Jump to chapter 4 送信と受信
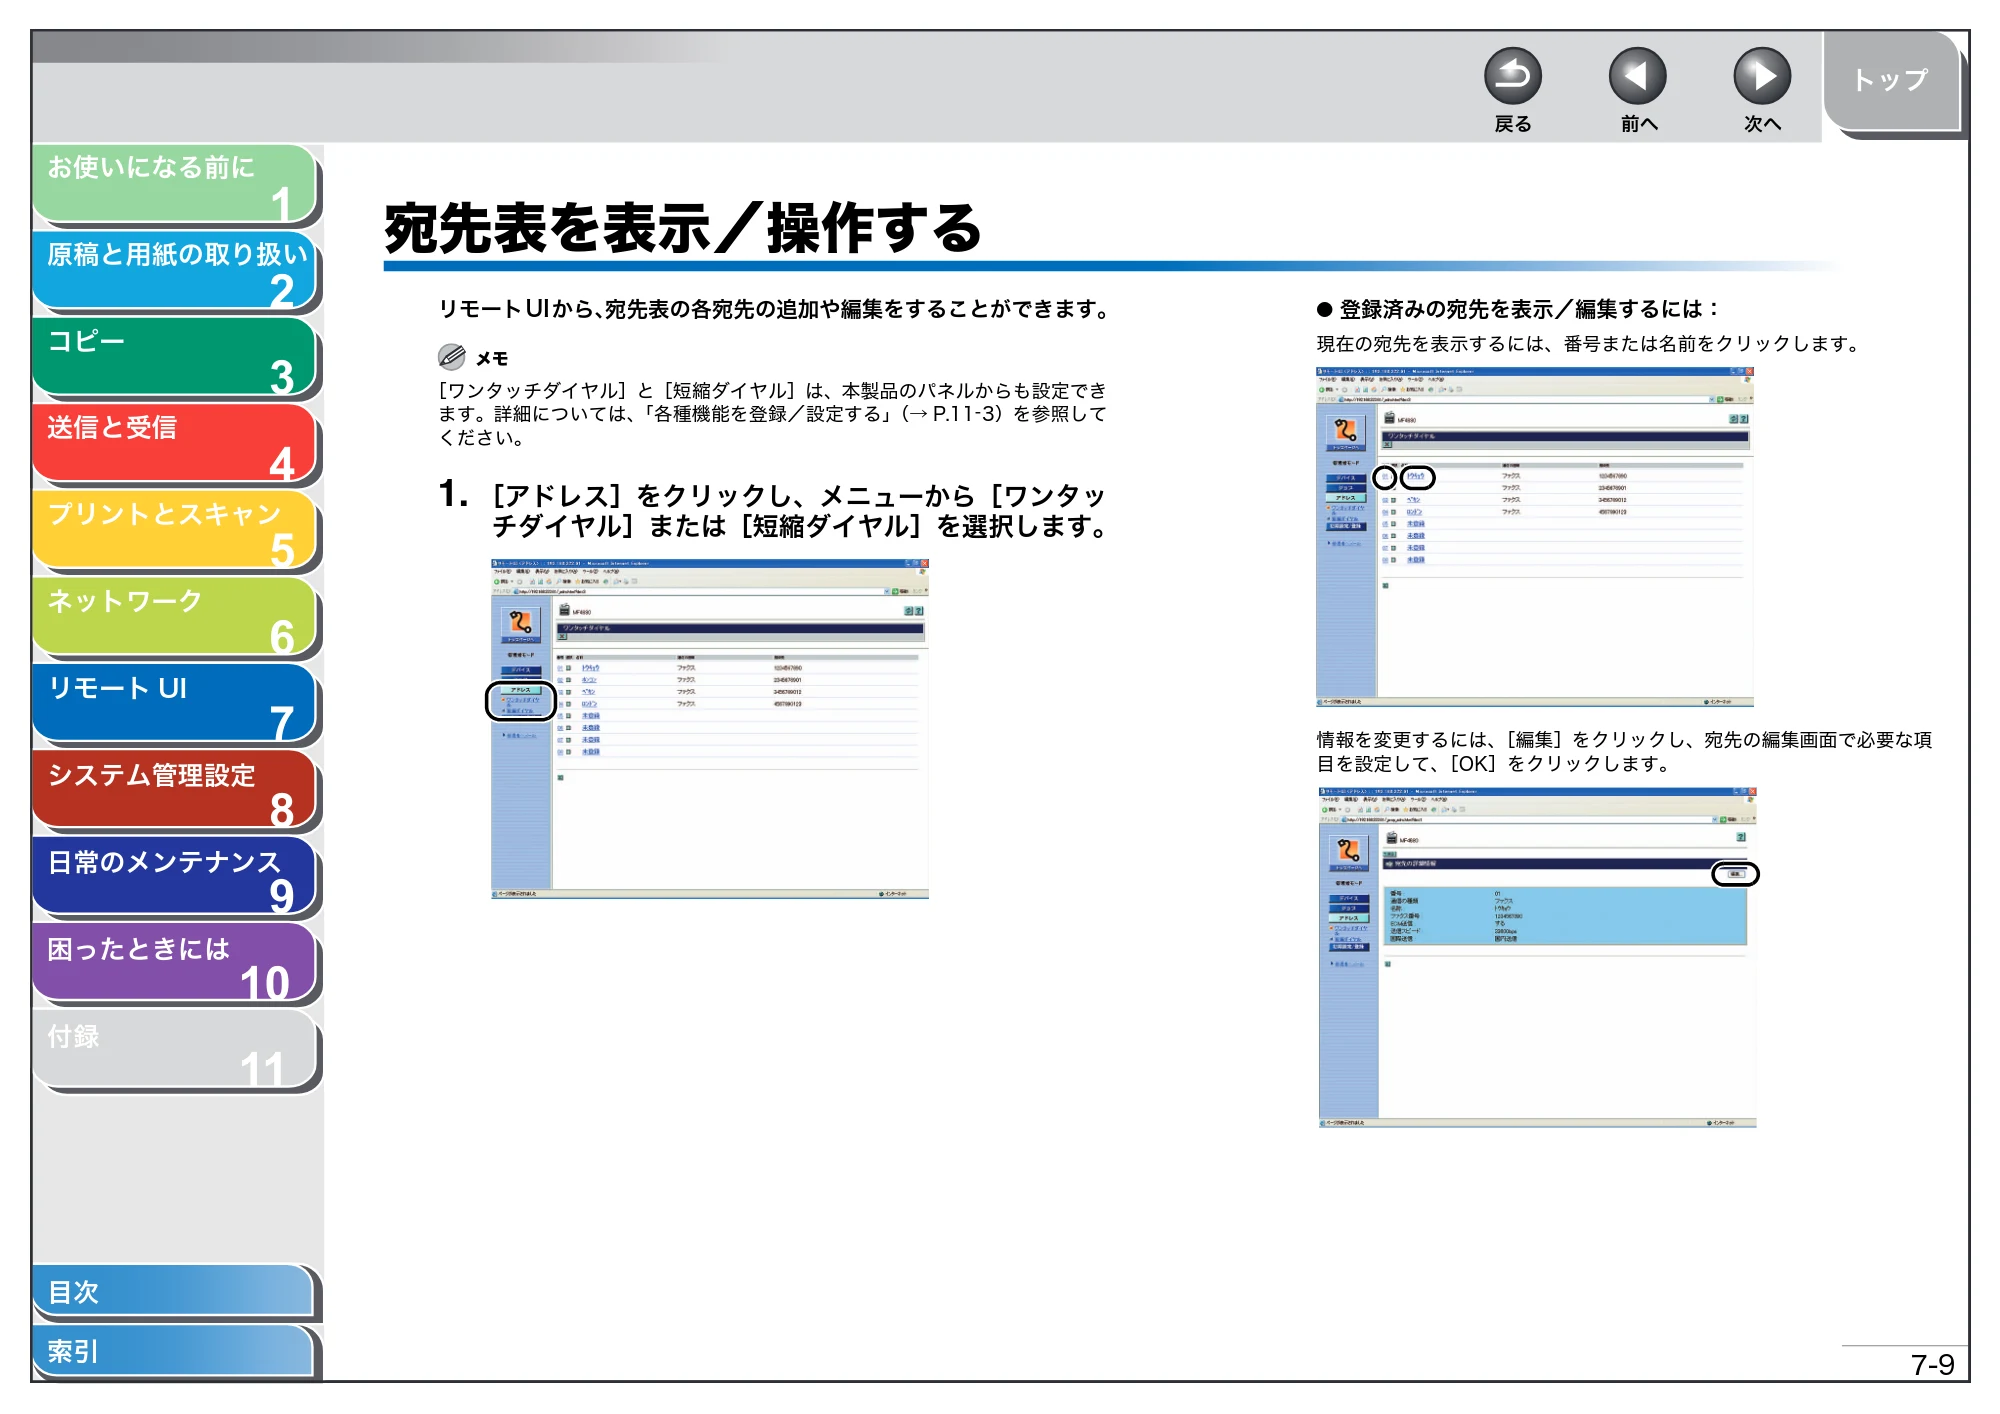 [175, 444]
